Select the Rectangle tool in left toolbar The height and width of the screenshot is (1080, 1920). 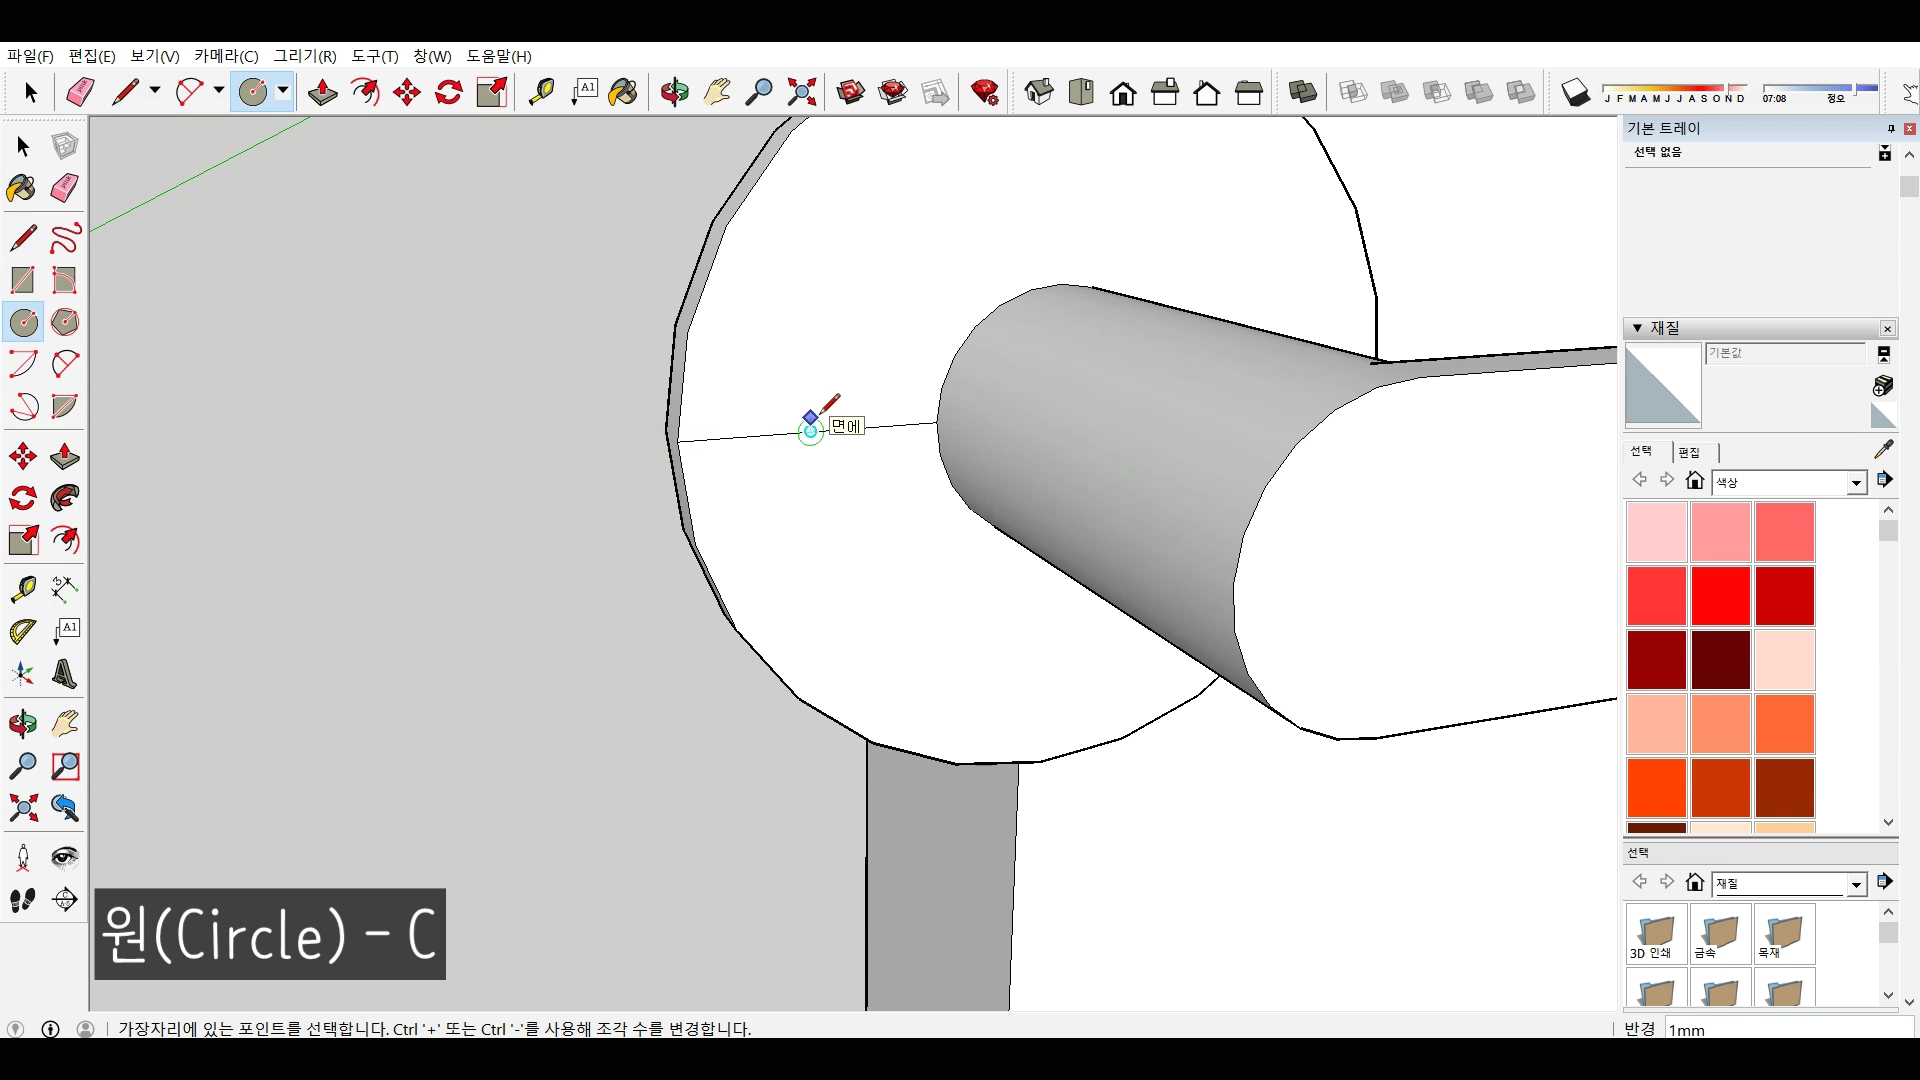coord(23,280)
